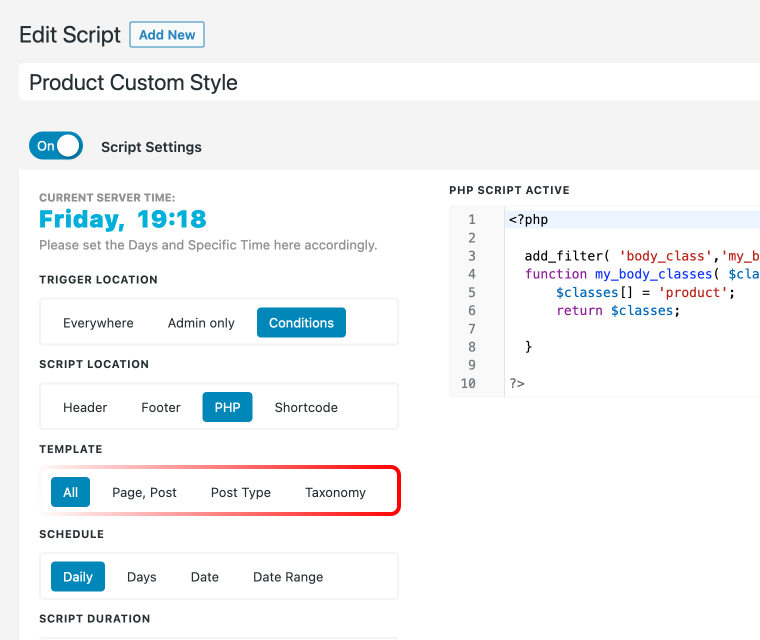Select Date Range schedule option

click(288, 576)
